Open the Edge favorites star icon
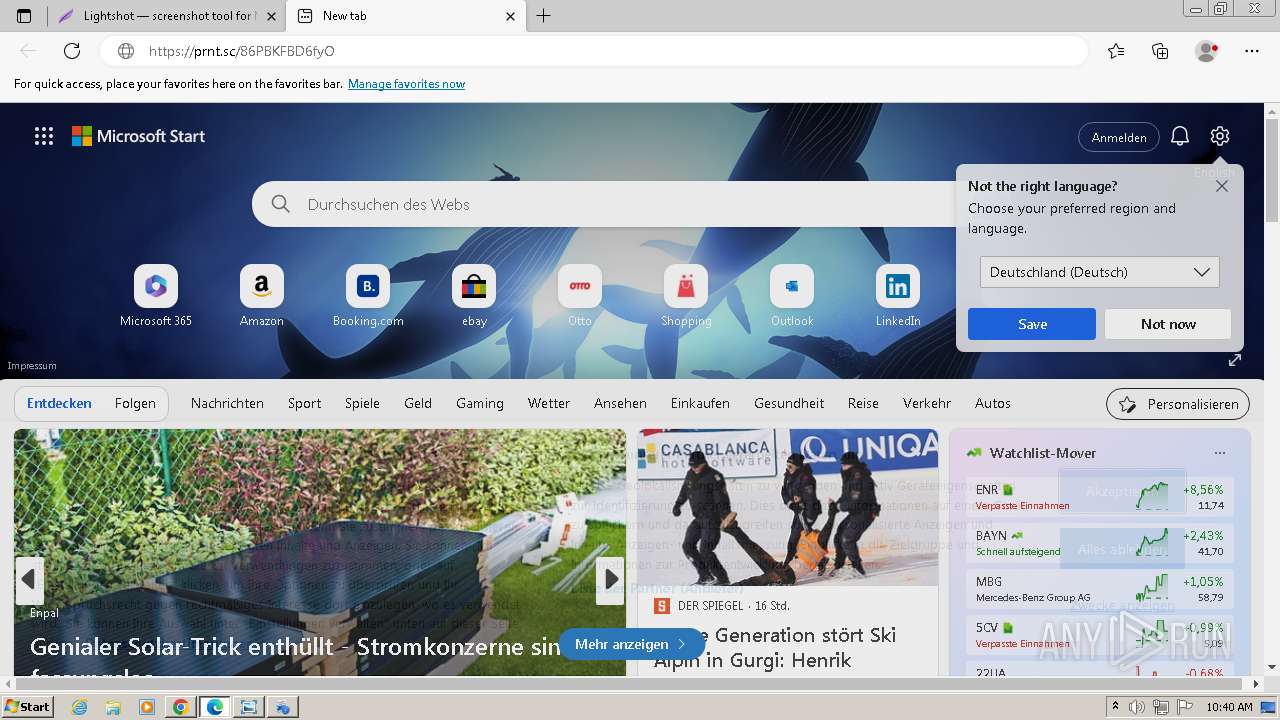1280x720 pixels. pyautogui.click(x=1116, y=51)
